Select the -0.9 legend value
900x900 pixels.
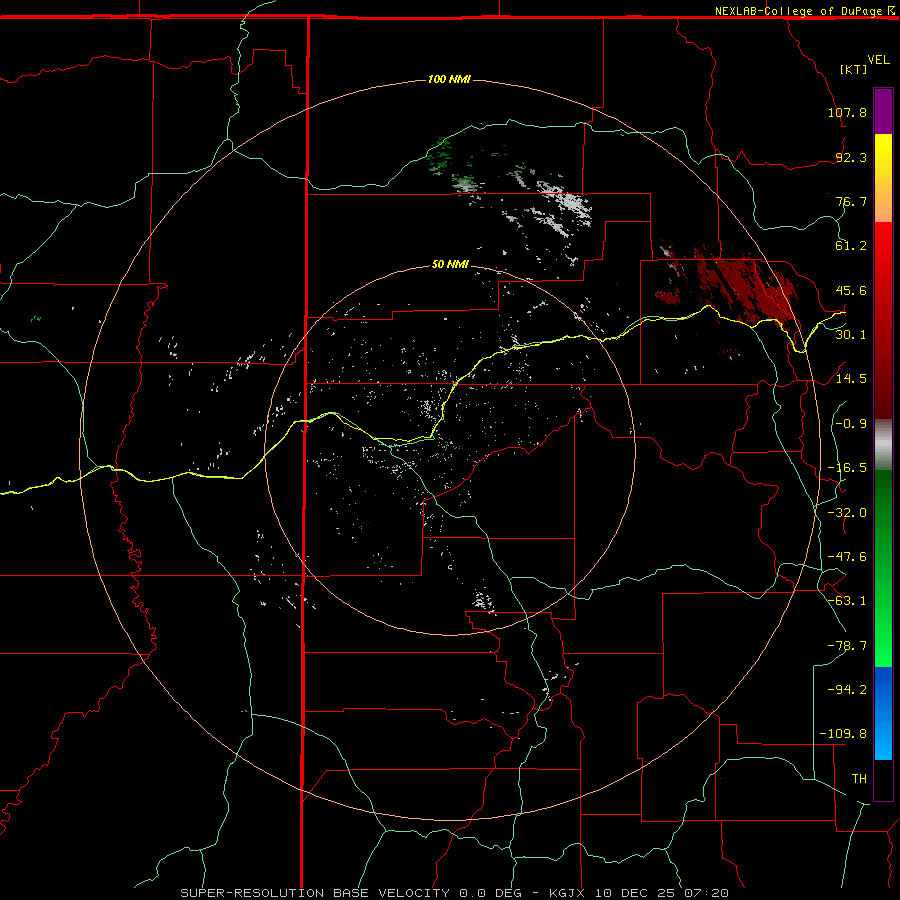(851, 424)
